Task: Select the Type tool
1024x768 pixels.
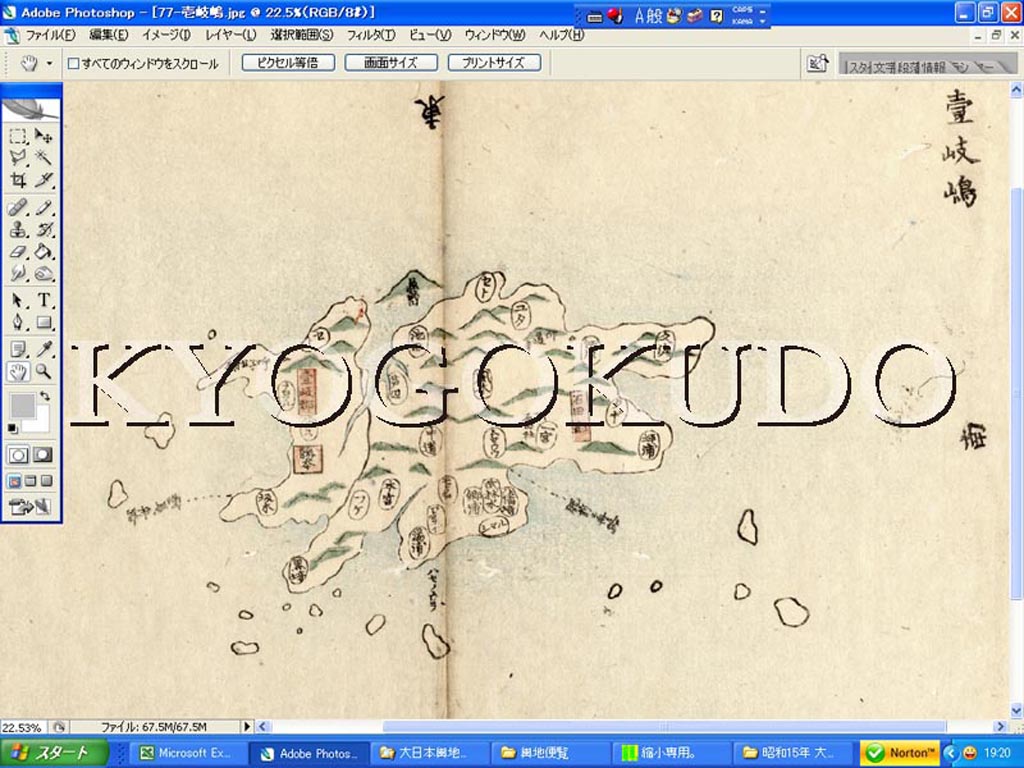Action: pos(43,300)
